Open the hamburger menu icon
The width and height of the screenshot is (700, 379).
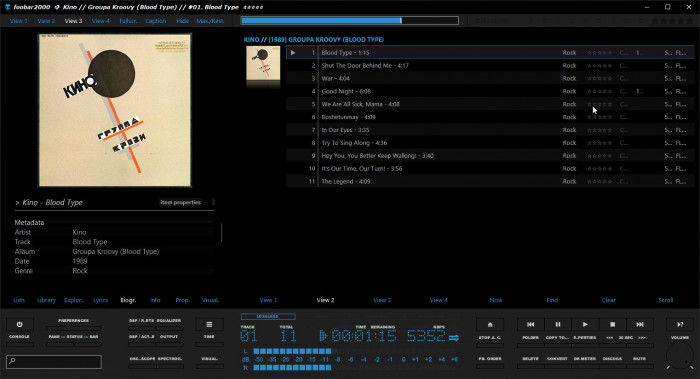(x=209, y=325)
